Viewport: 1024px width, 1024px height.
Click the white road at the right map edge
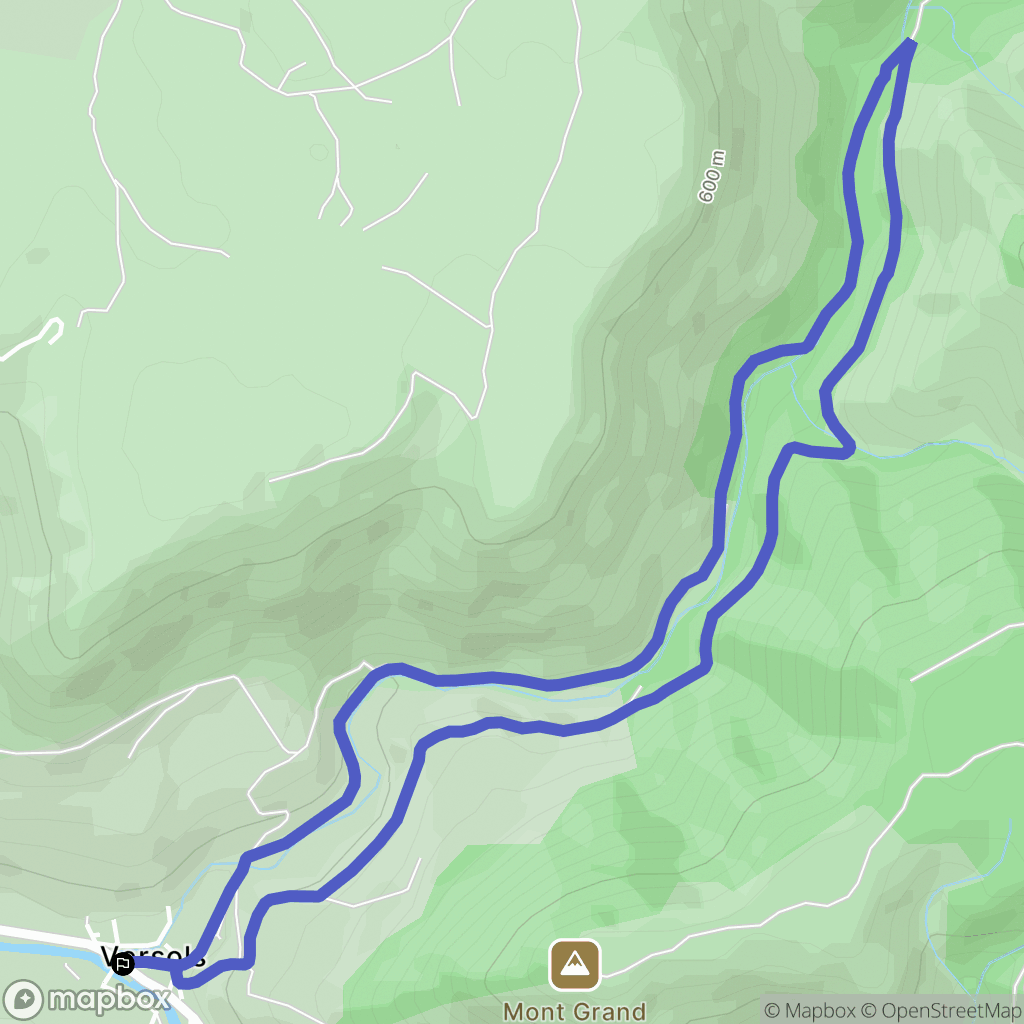tap(967, 652)
